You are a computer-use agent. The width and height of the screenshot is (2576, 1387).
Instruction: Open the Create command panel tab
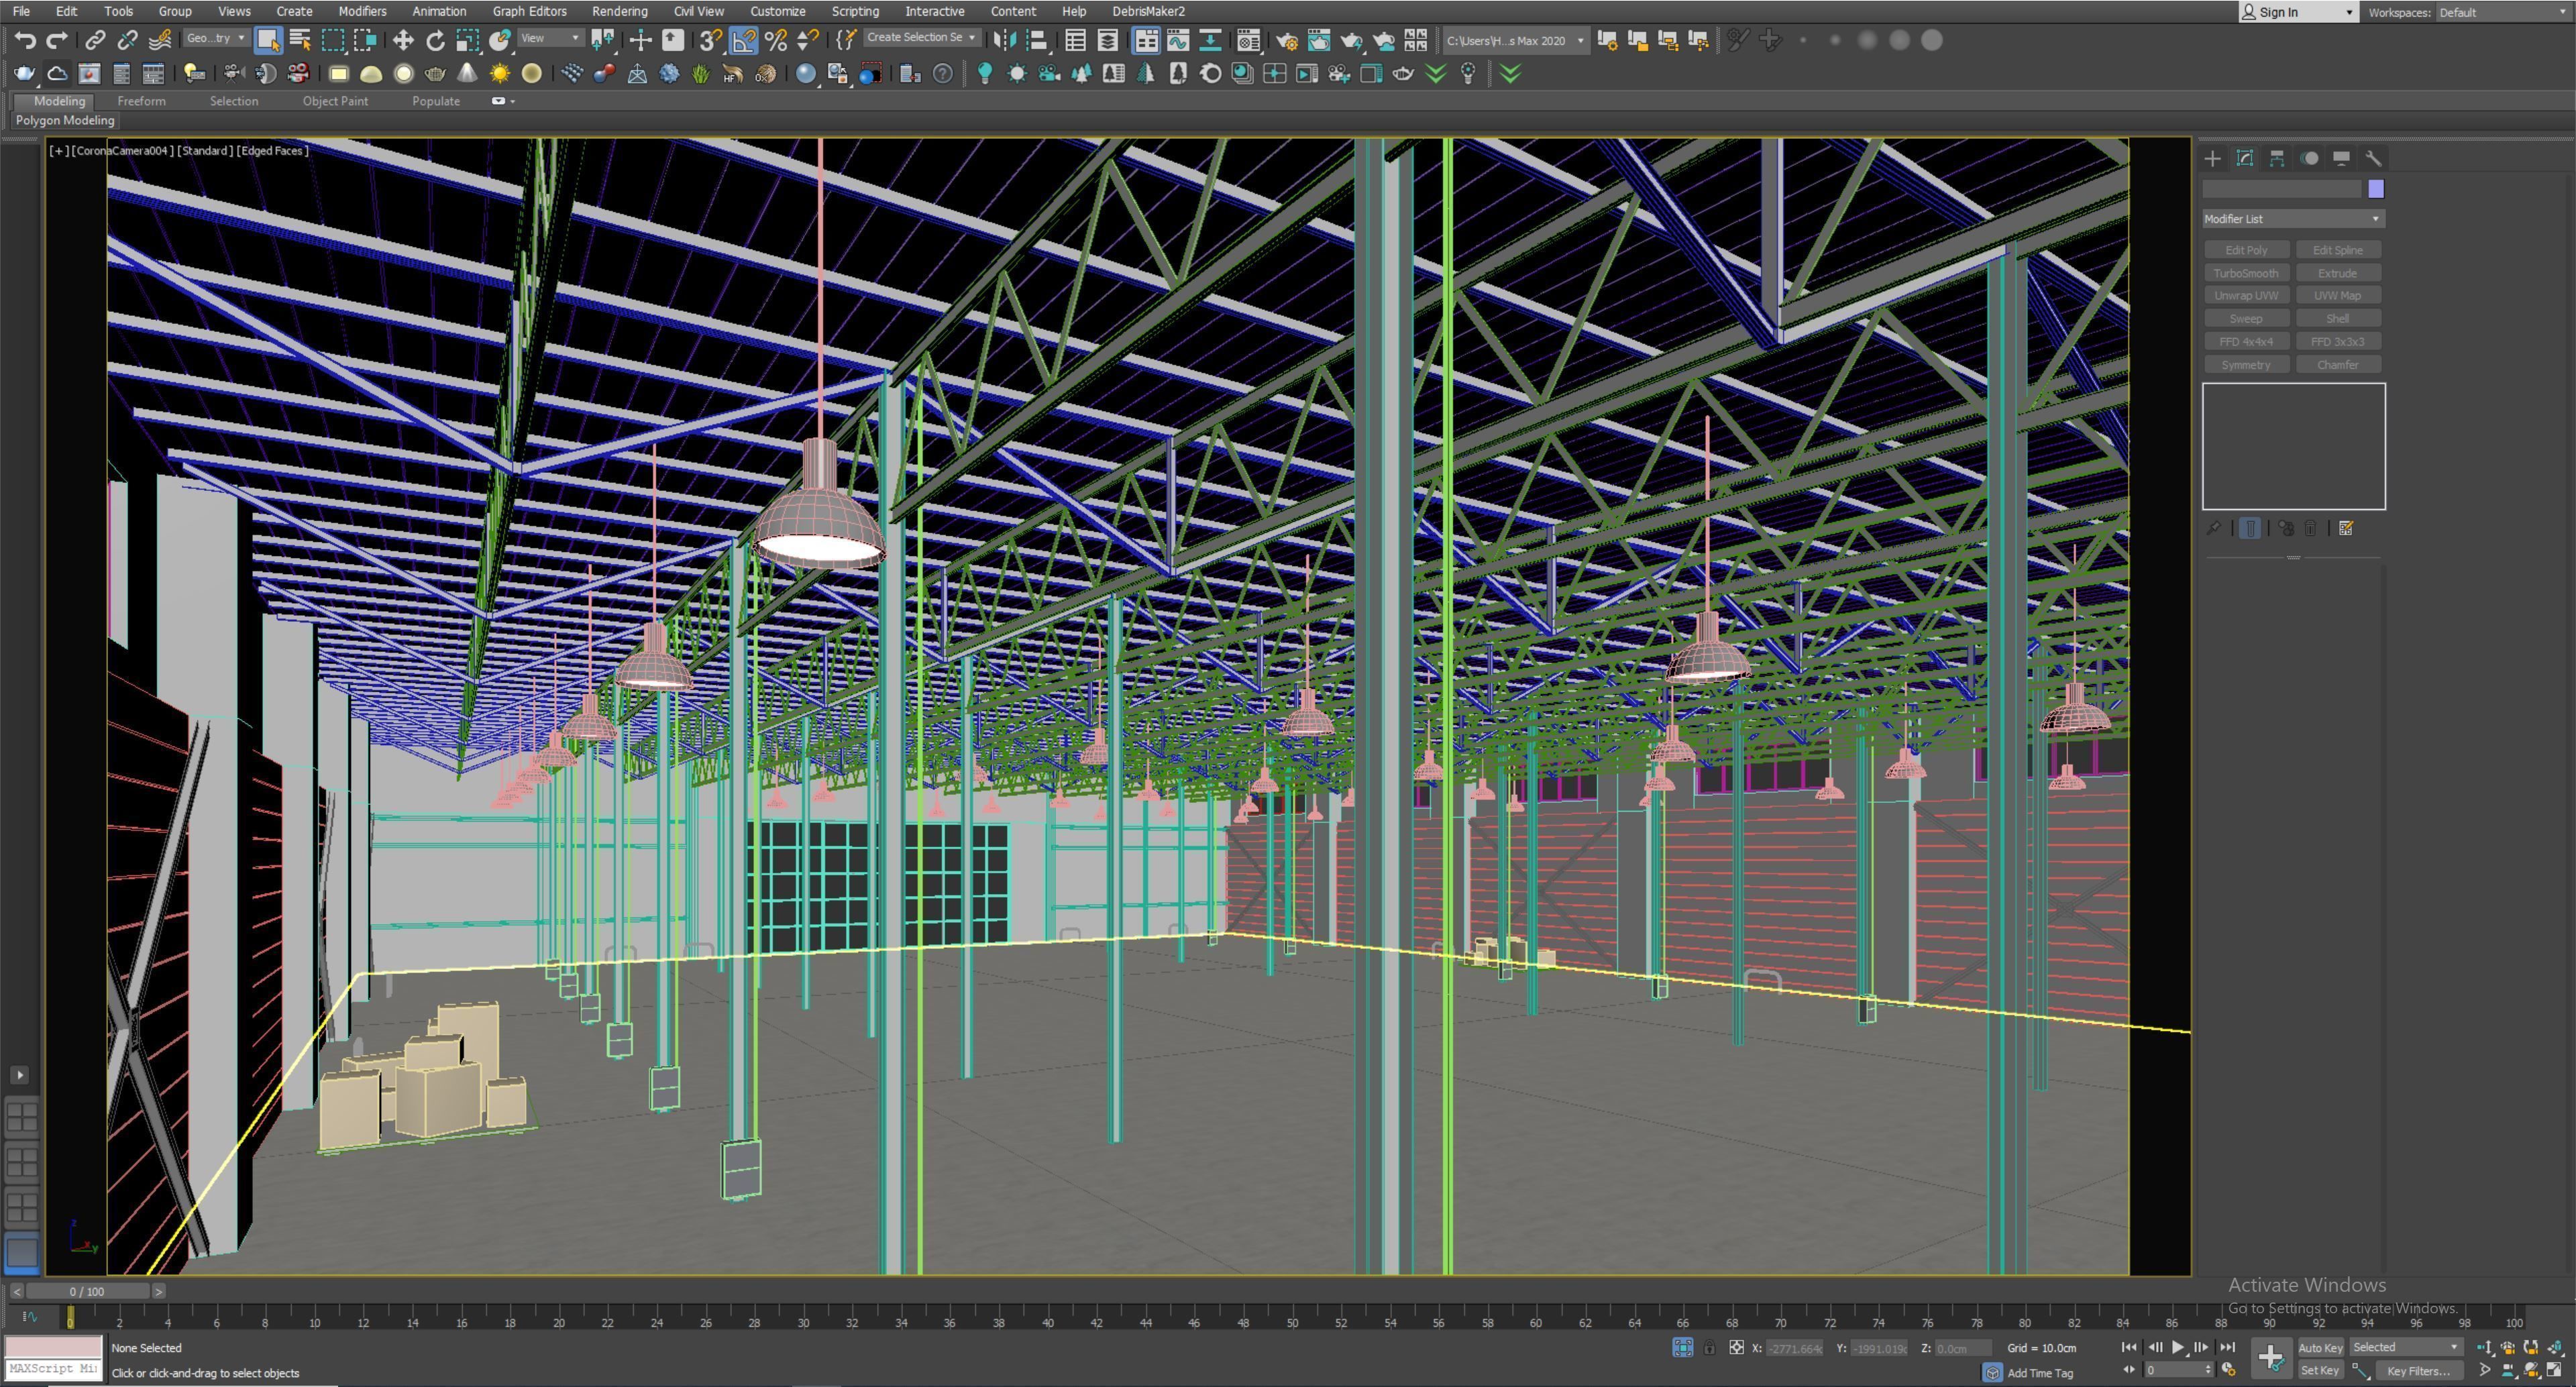click(2213, 158)
